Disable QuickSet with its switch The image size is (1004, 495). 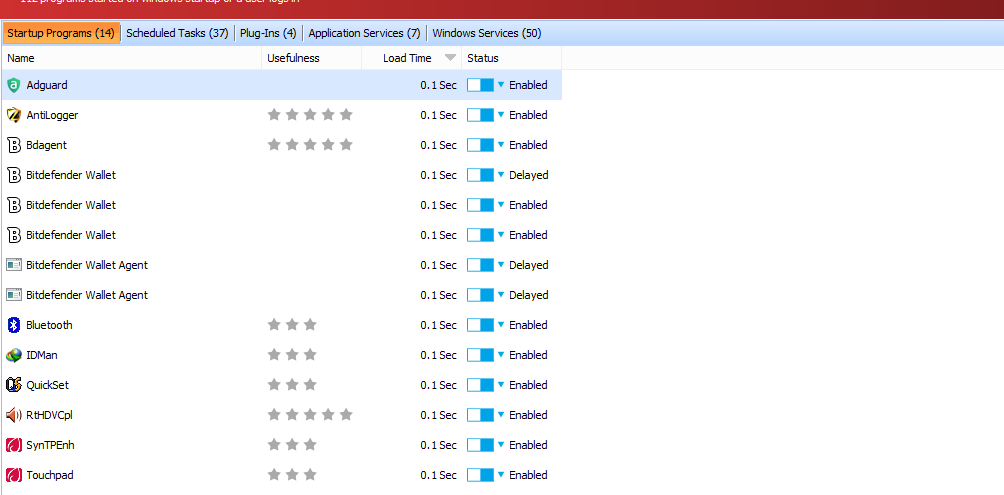[480, 385]
